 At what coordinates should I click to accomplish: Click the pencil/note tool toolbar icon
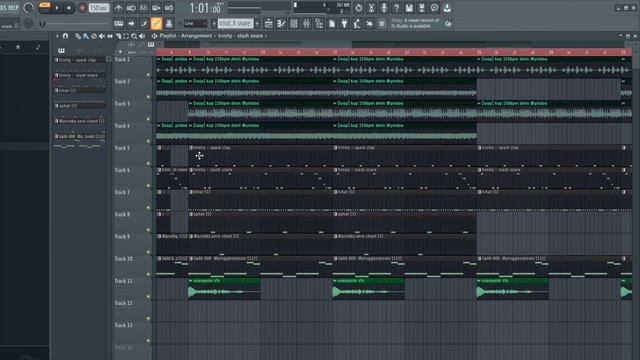(x=144, y=24)
